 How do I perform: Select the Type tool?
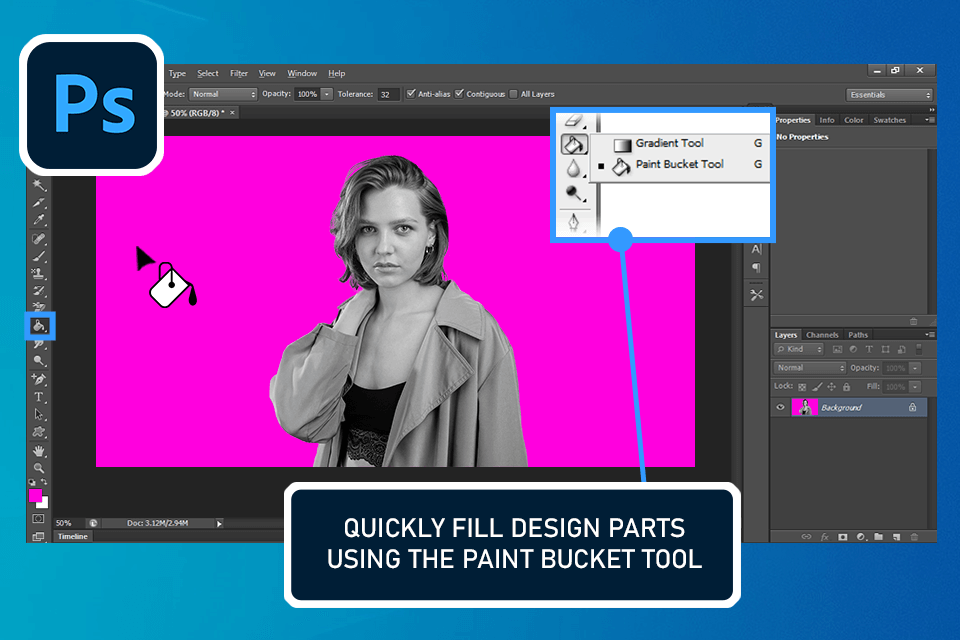pyautogui.click(x=39, y=397)
